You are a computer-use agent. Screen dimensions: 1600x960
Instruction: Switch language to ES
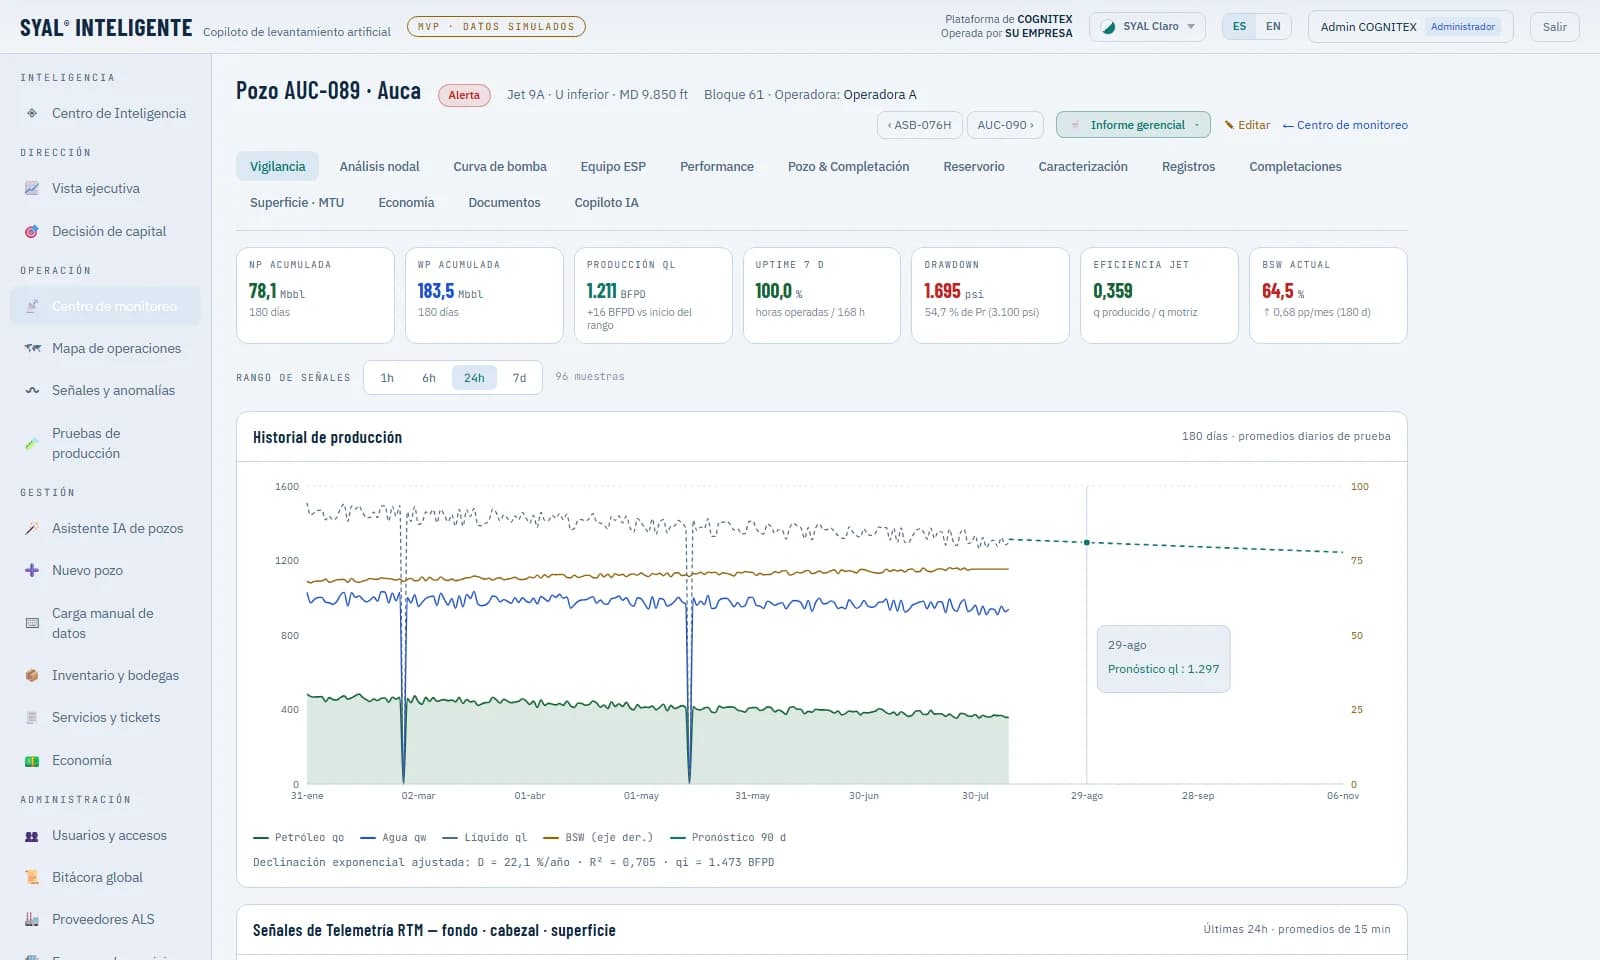[x=1239, y=26]
